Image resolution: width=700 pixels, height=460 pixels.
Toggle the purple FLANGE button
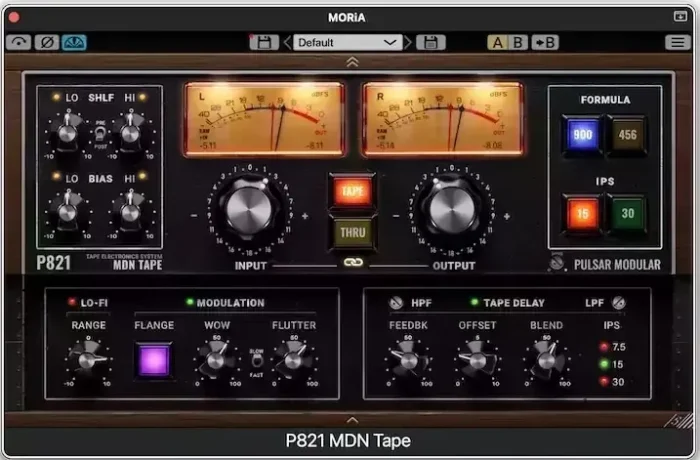click(x=153, y=359)
